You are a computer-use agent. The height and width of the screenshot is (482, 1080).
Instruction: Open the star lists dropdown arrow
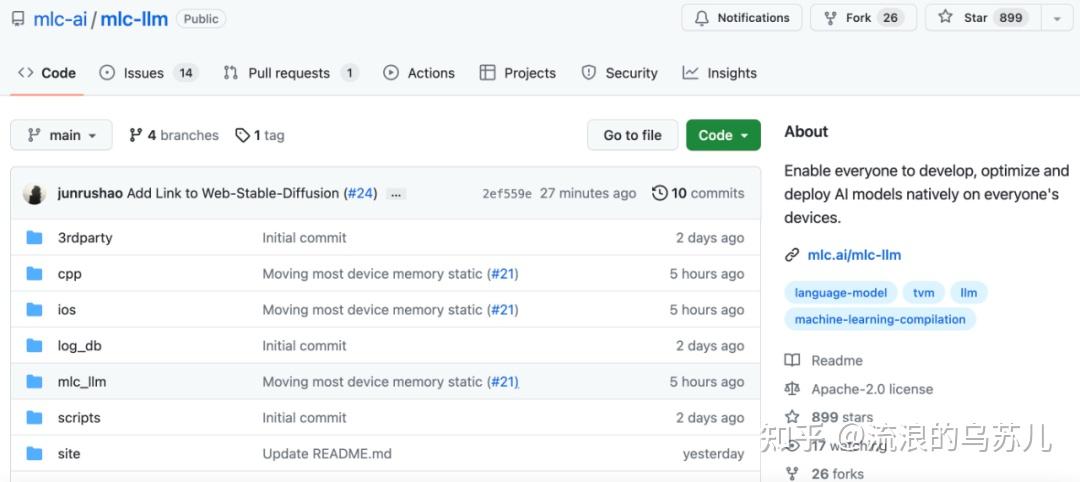point(1057,18)
